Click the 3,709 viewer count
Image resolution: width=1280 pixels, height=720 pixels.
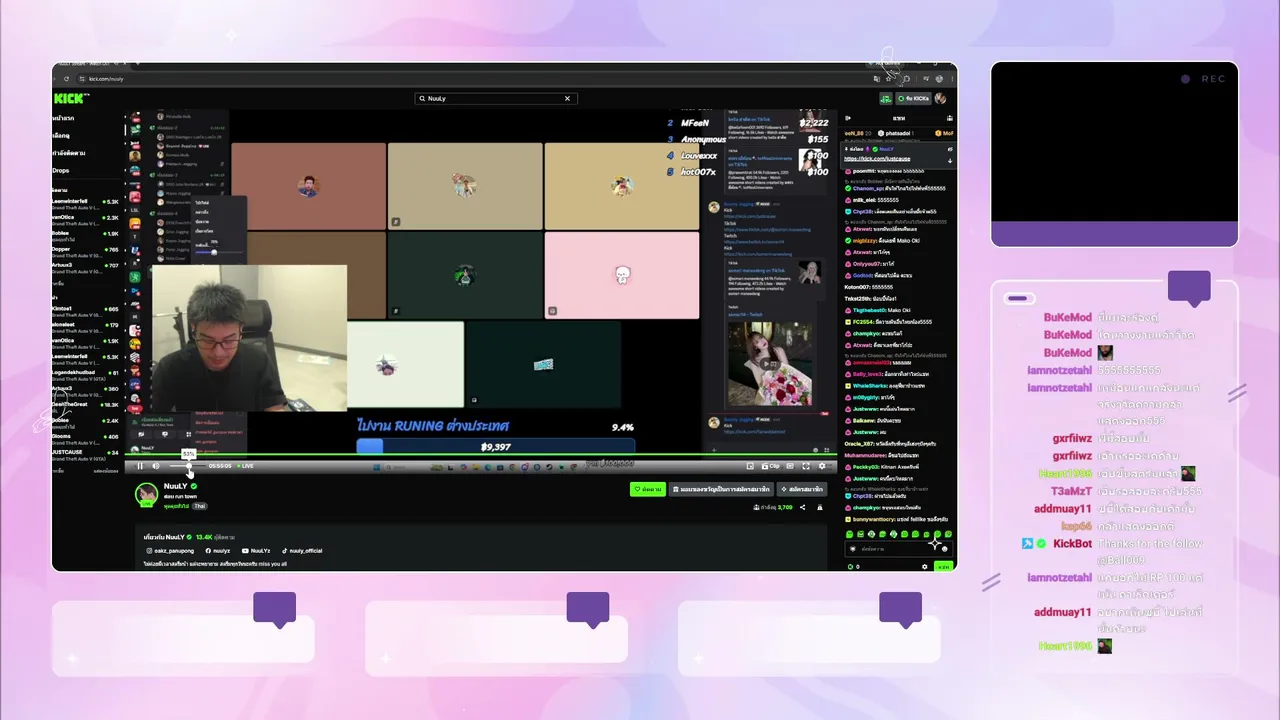[x=785, y=507]
